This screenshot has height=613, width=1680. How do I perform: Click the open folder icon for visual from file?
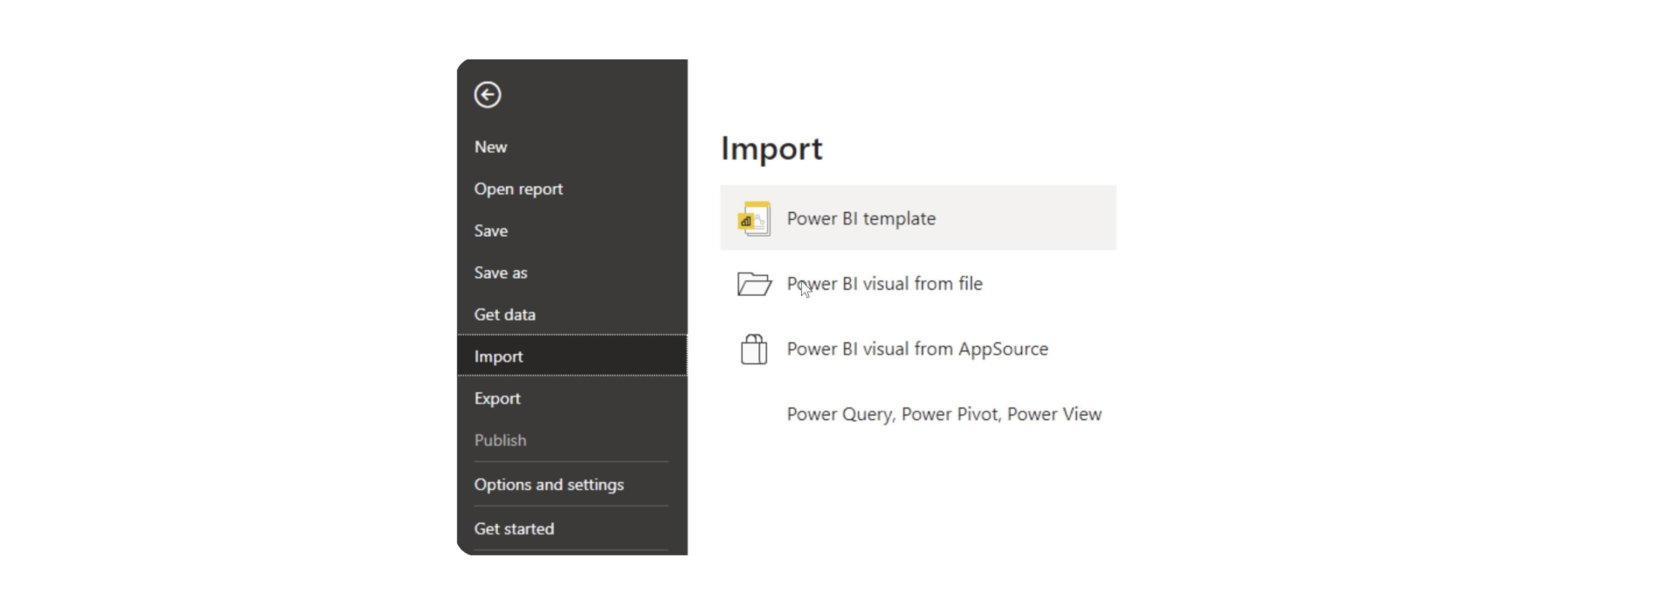(754, 284)
